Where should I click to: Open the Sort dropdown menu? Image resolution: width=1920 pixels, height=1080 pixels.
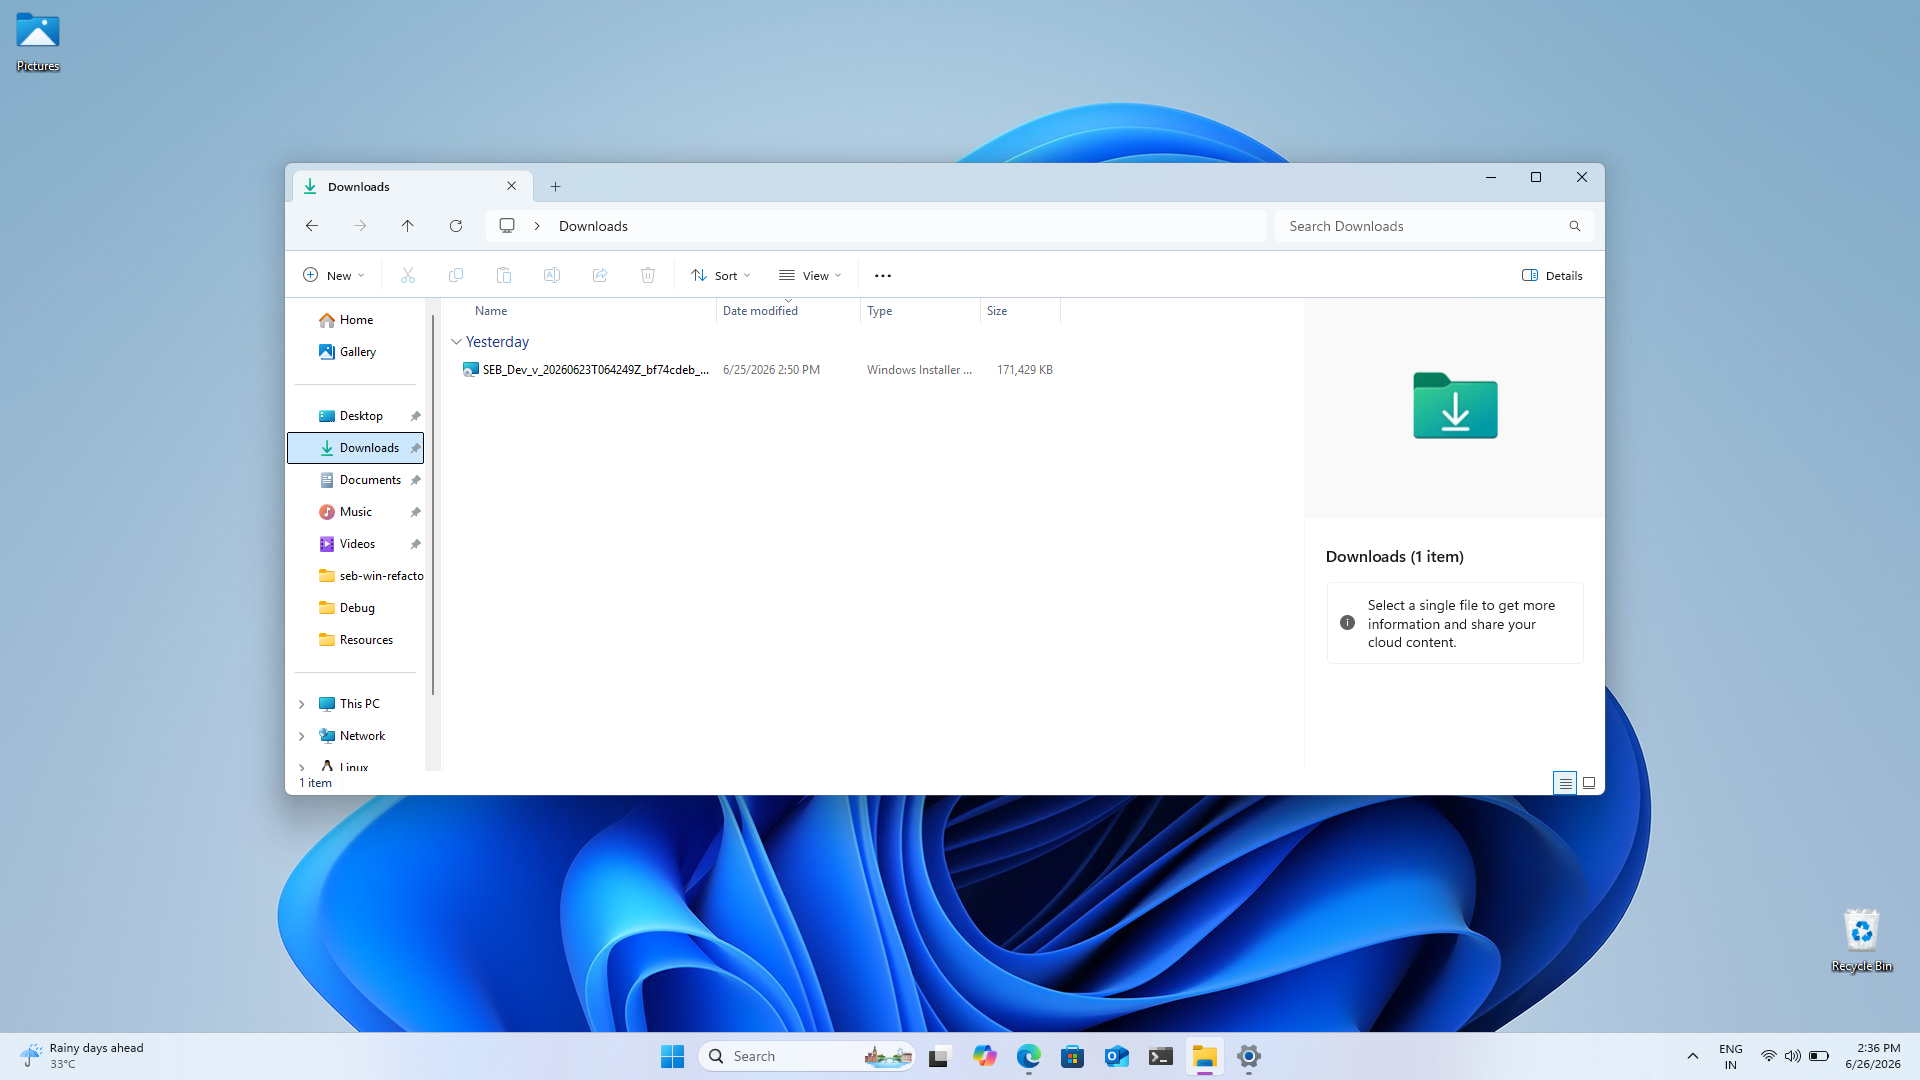[x=721, y=275]
